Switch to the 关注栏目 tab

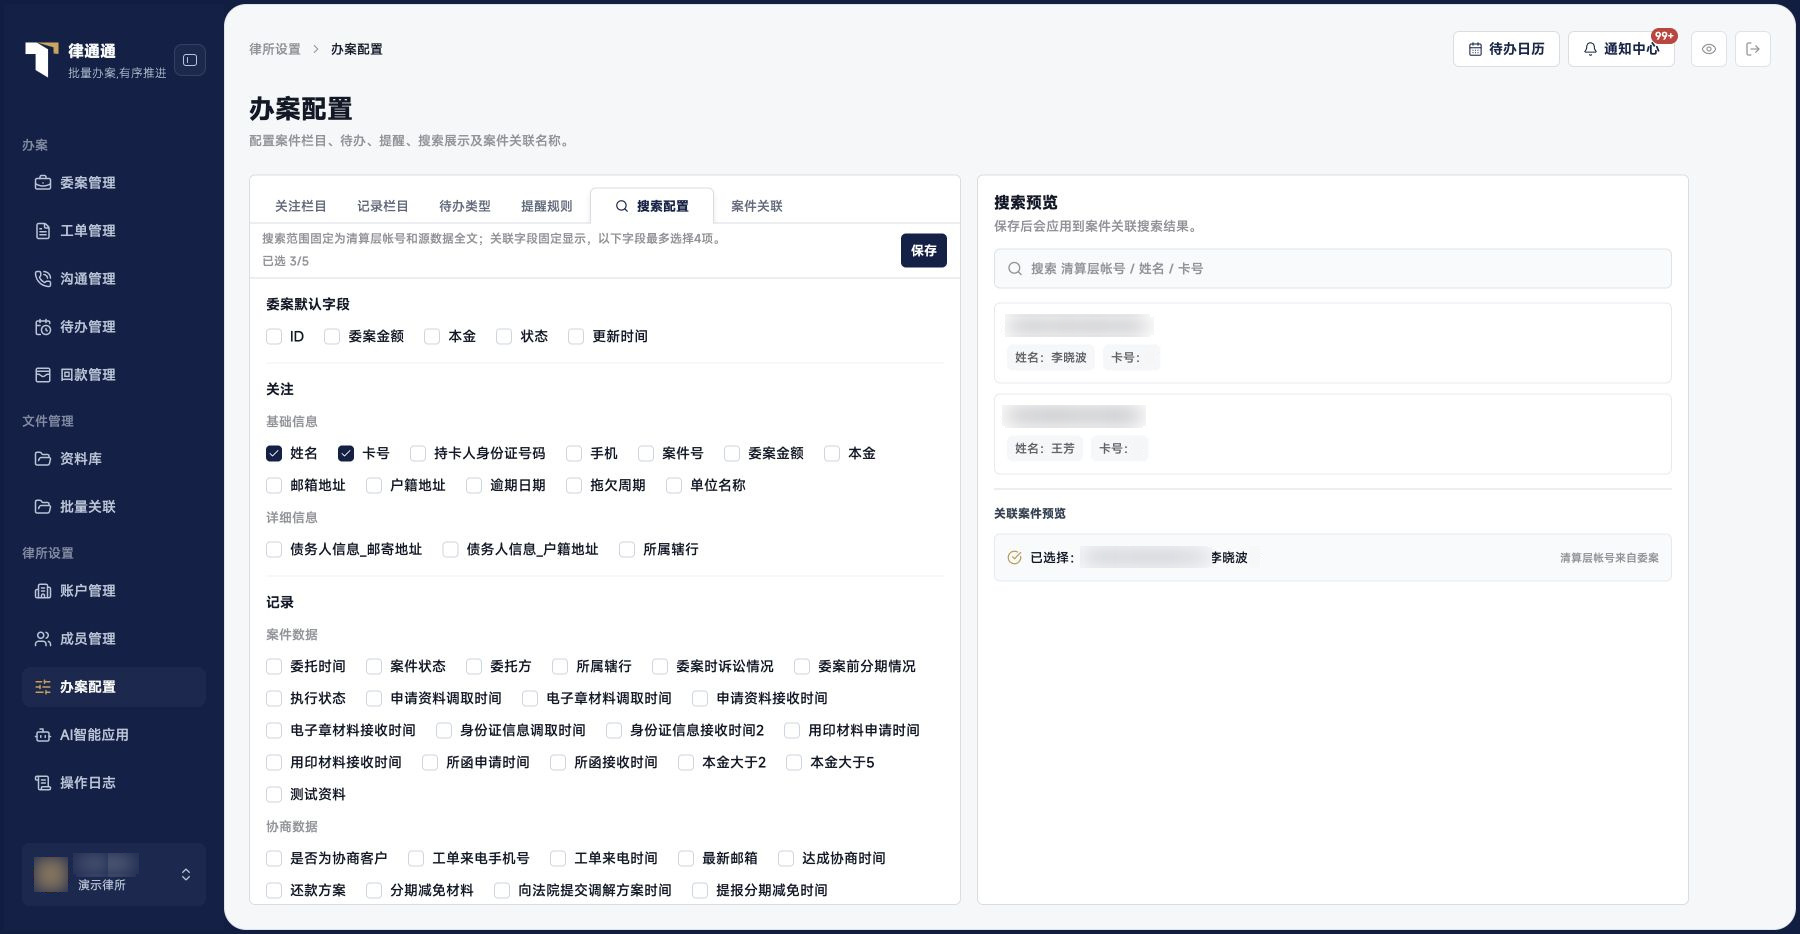301,206
